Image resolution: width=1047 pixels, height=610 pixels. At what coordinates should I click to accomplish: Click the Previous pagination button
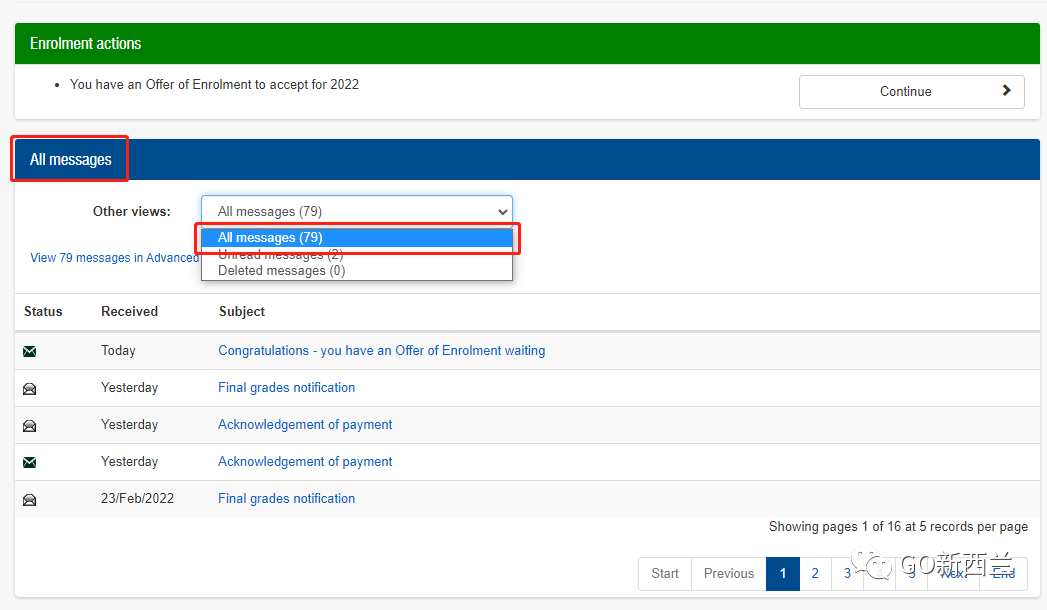click(728, 573)
